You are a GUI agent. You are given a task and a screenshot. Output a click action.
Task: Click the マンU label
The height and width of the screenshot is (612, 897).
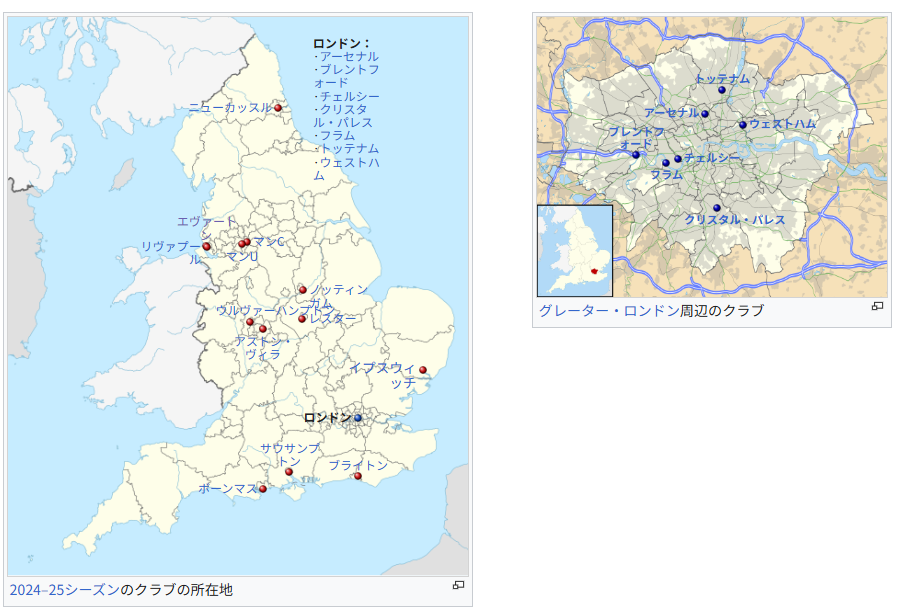(x=242, y=257)
